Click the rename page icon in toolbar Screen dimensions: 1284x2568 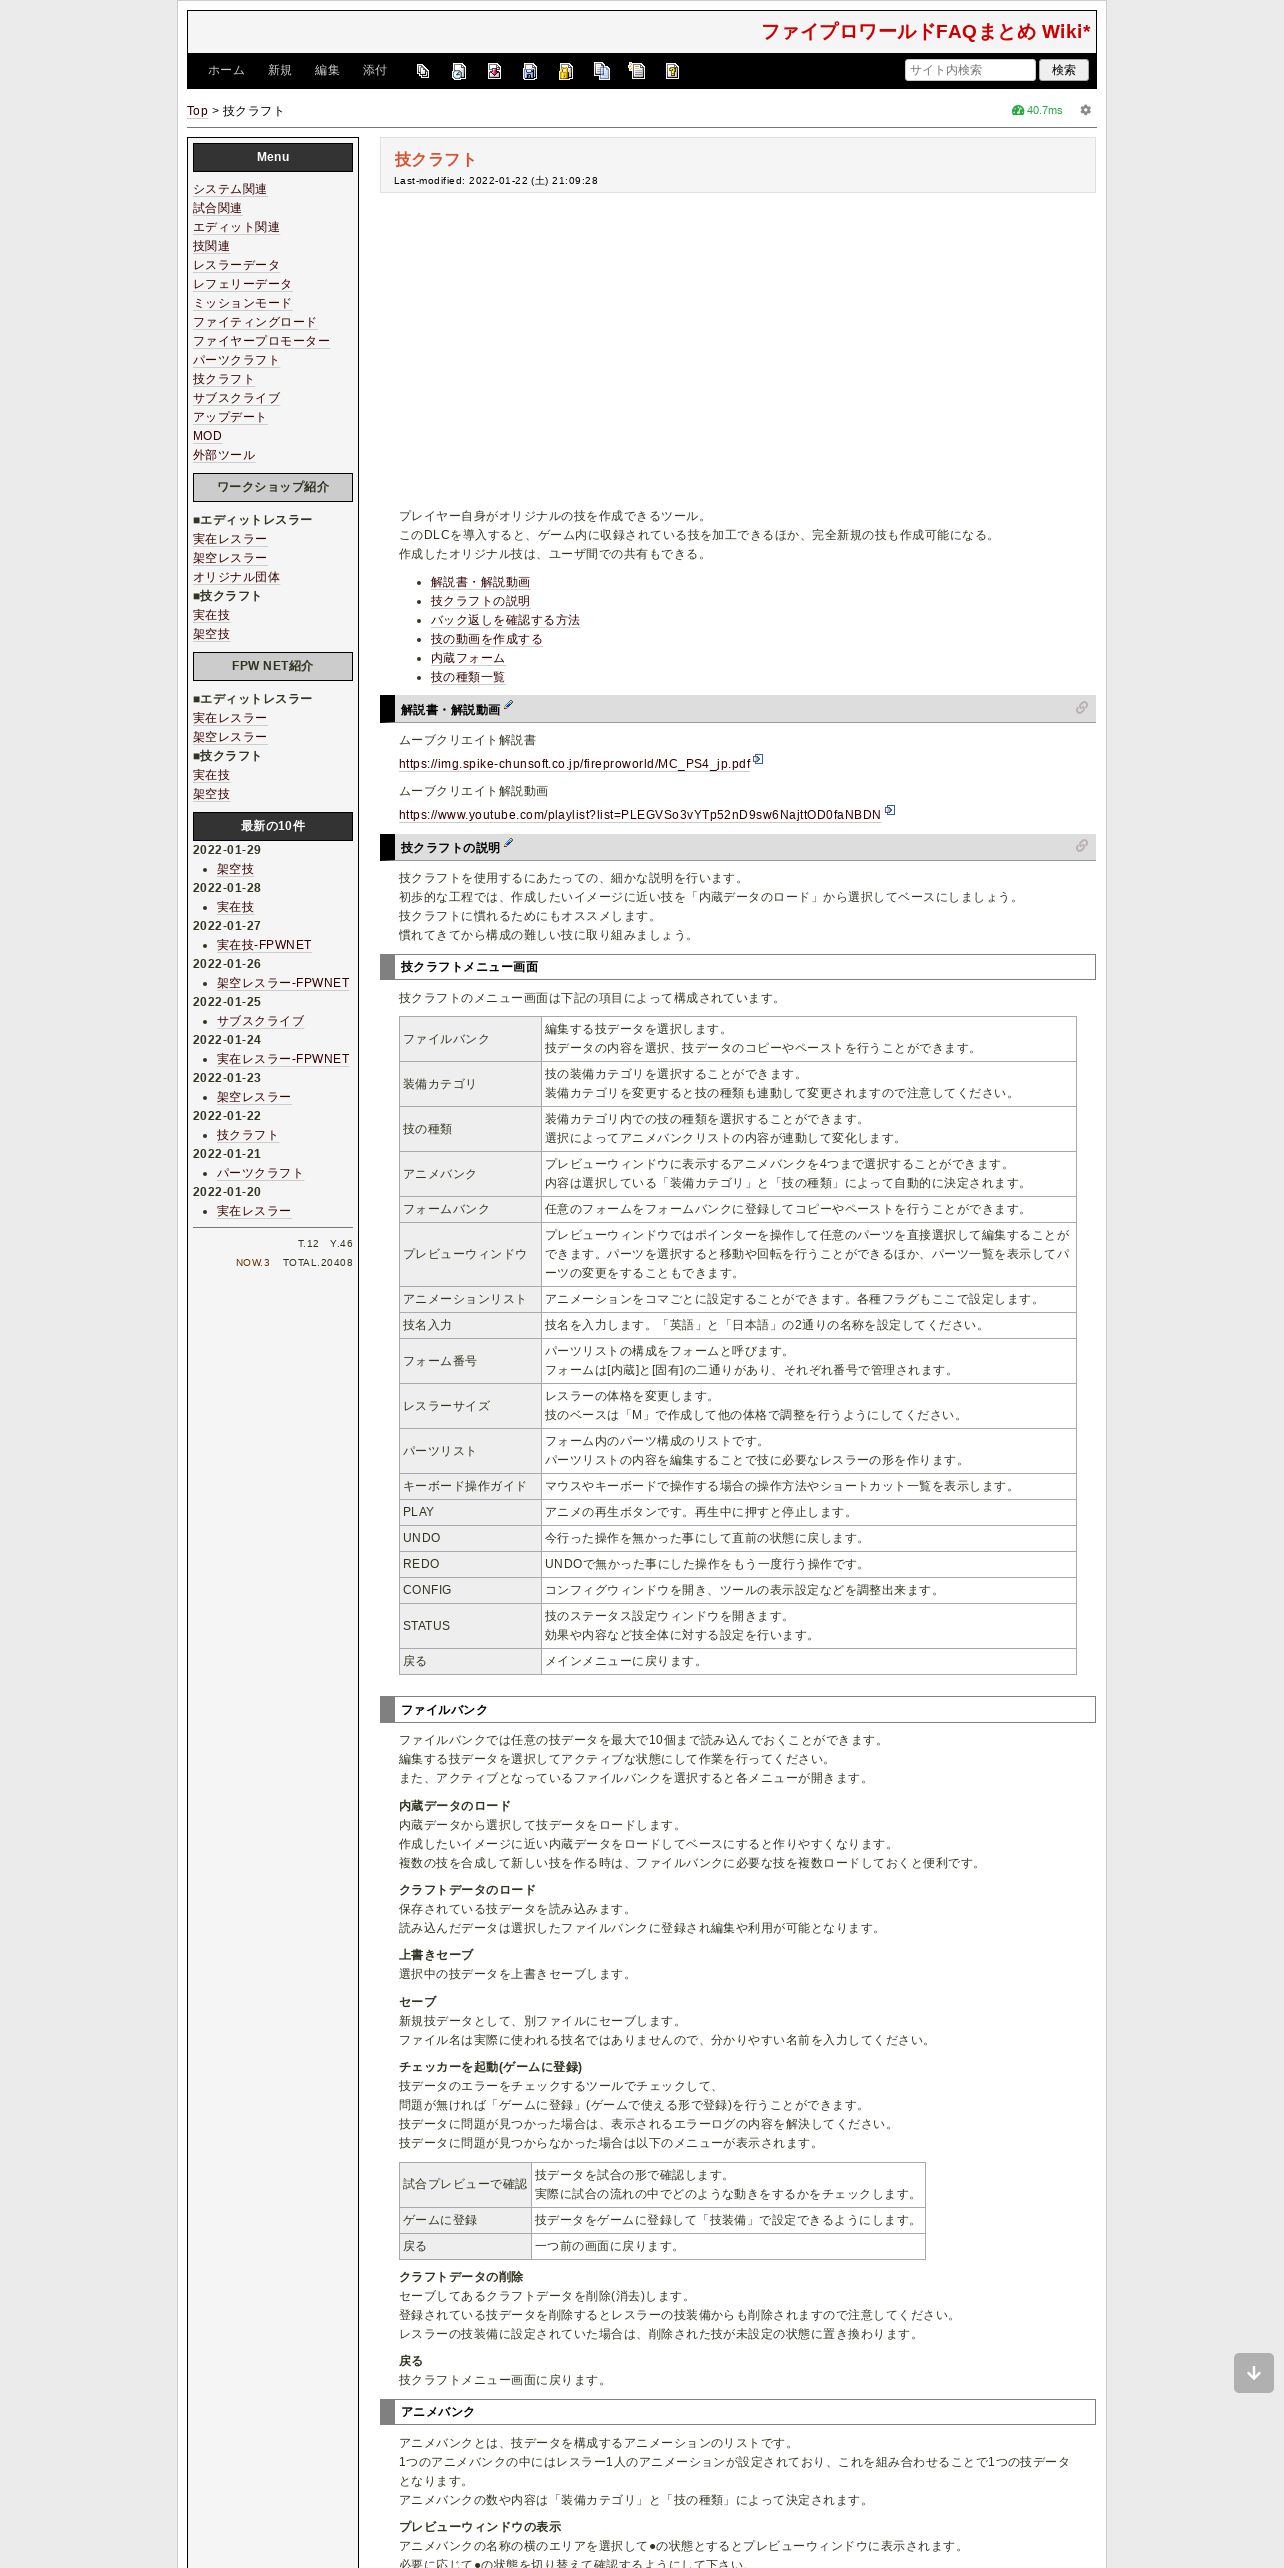636,71
